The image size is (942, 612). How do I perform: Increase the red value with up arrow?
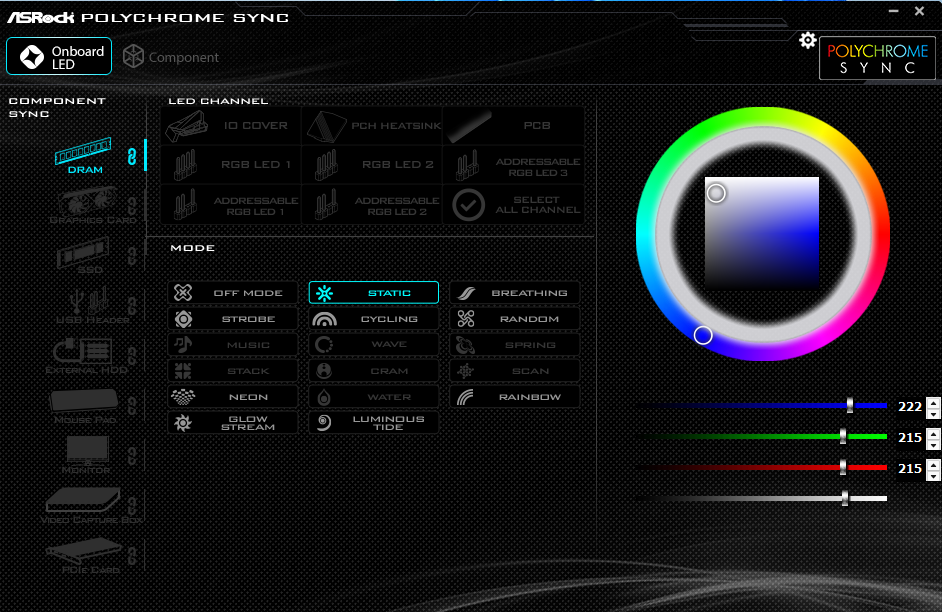pos(933,463)
